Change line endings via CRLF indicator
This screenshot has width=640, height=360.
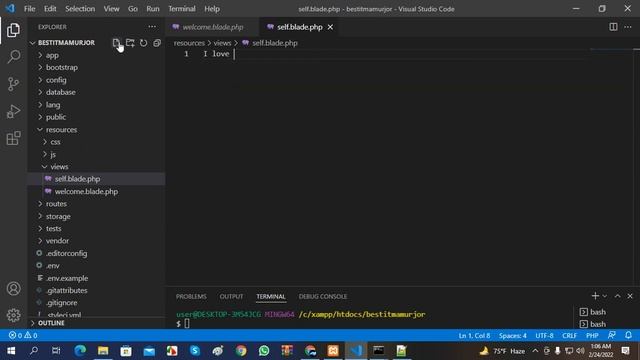[x=569, y=336]
